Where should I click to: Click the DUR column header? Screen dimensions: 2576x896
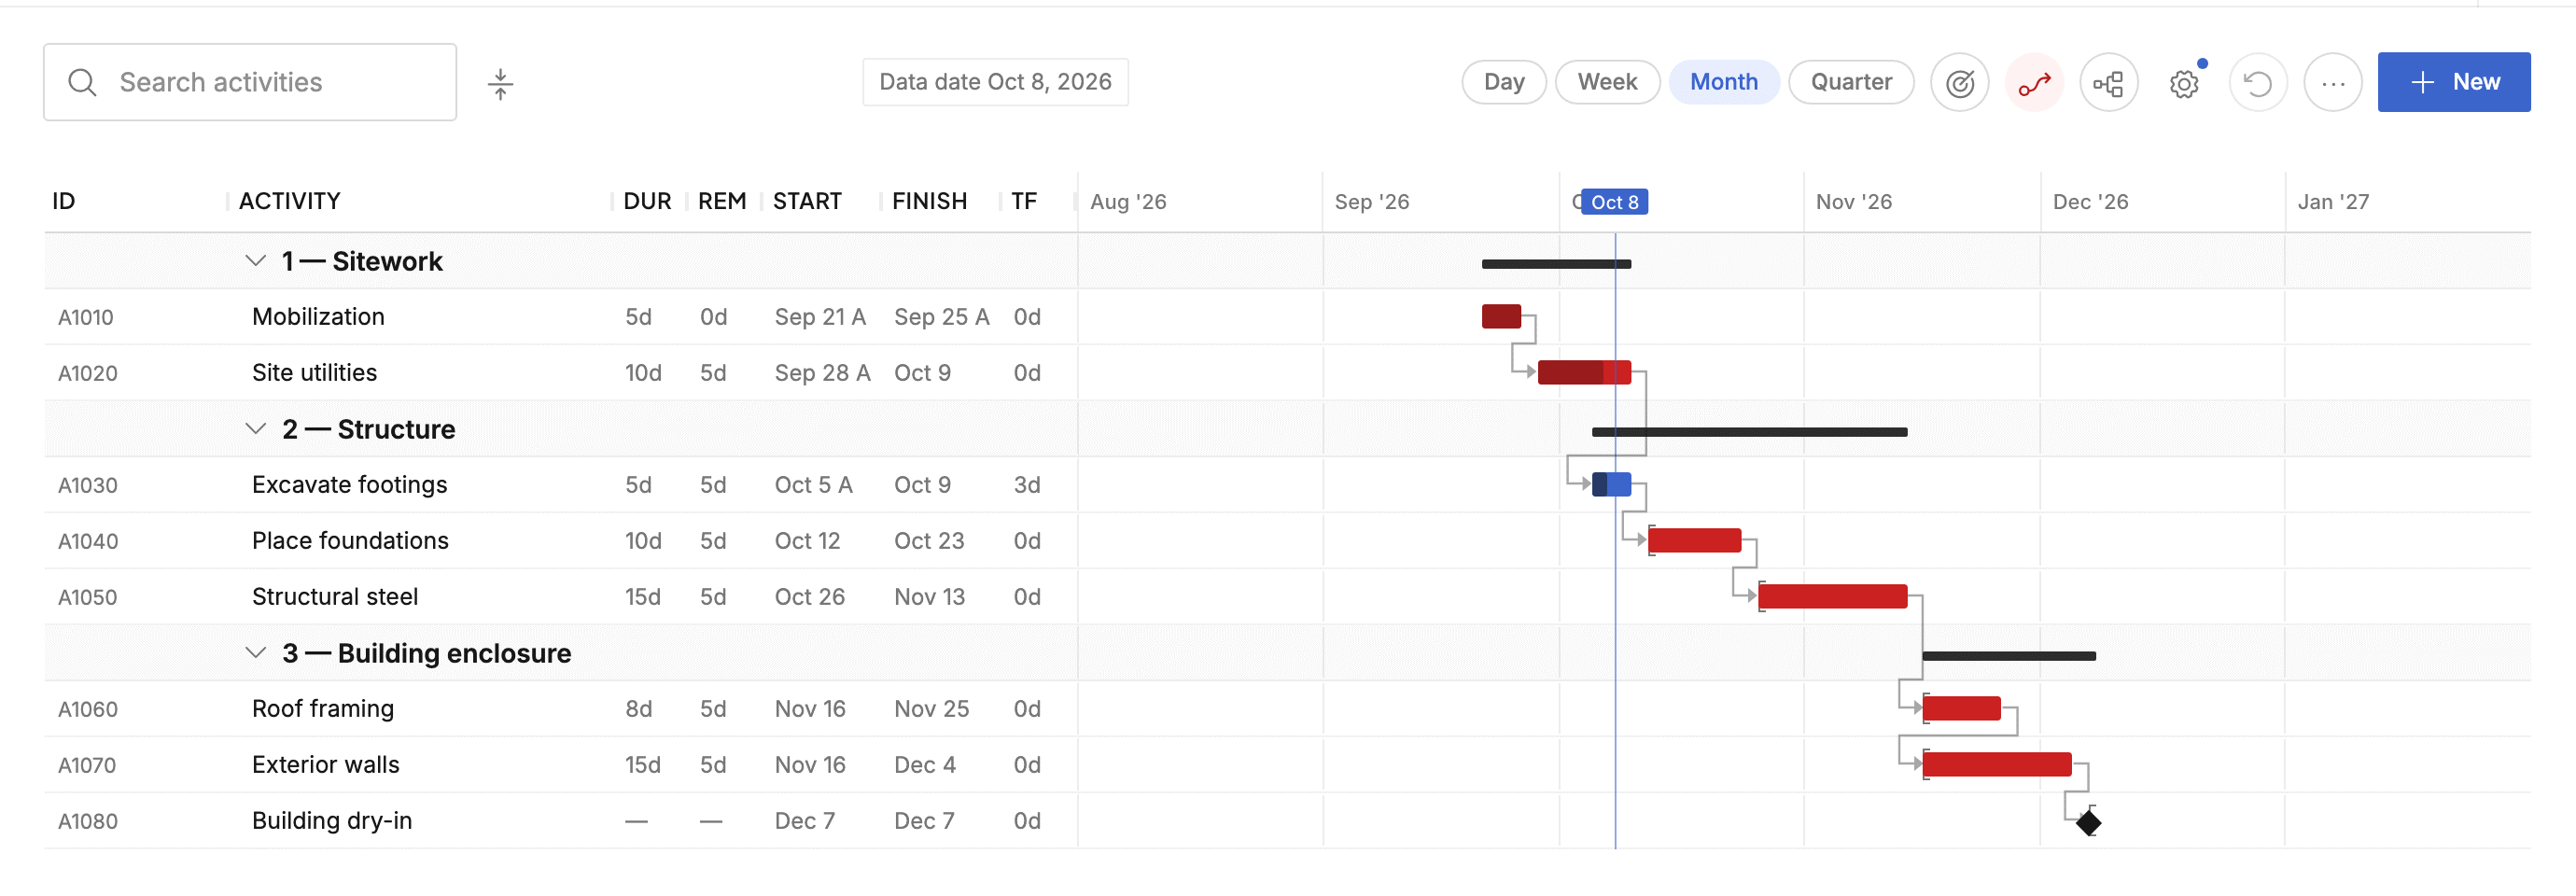[x=647, y=201]
